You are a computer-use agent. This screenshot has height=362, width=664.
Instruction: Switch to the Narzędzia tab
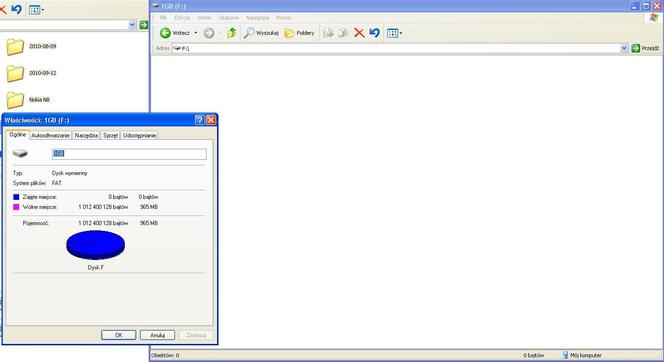click(86, 135)
